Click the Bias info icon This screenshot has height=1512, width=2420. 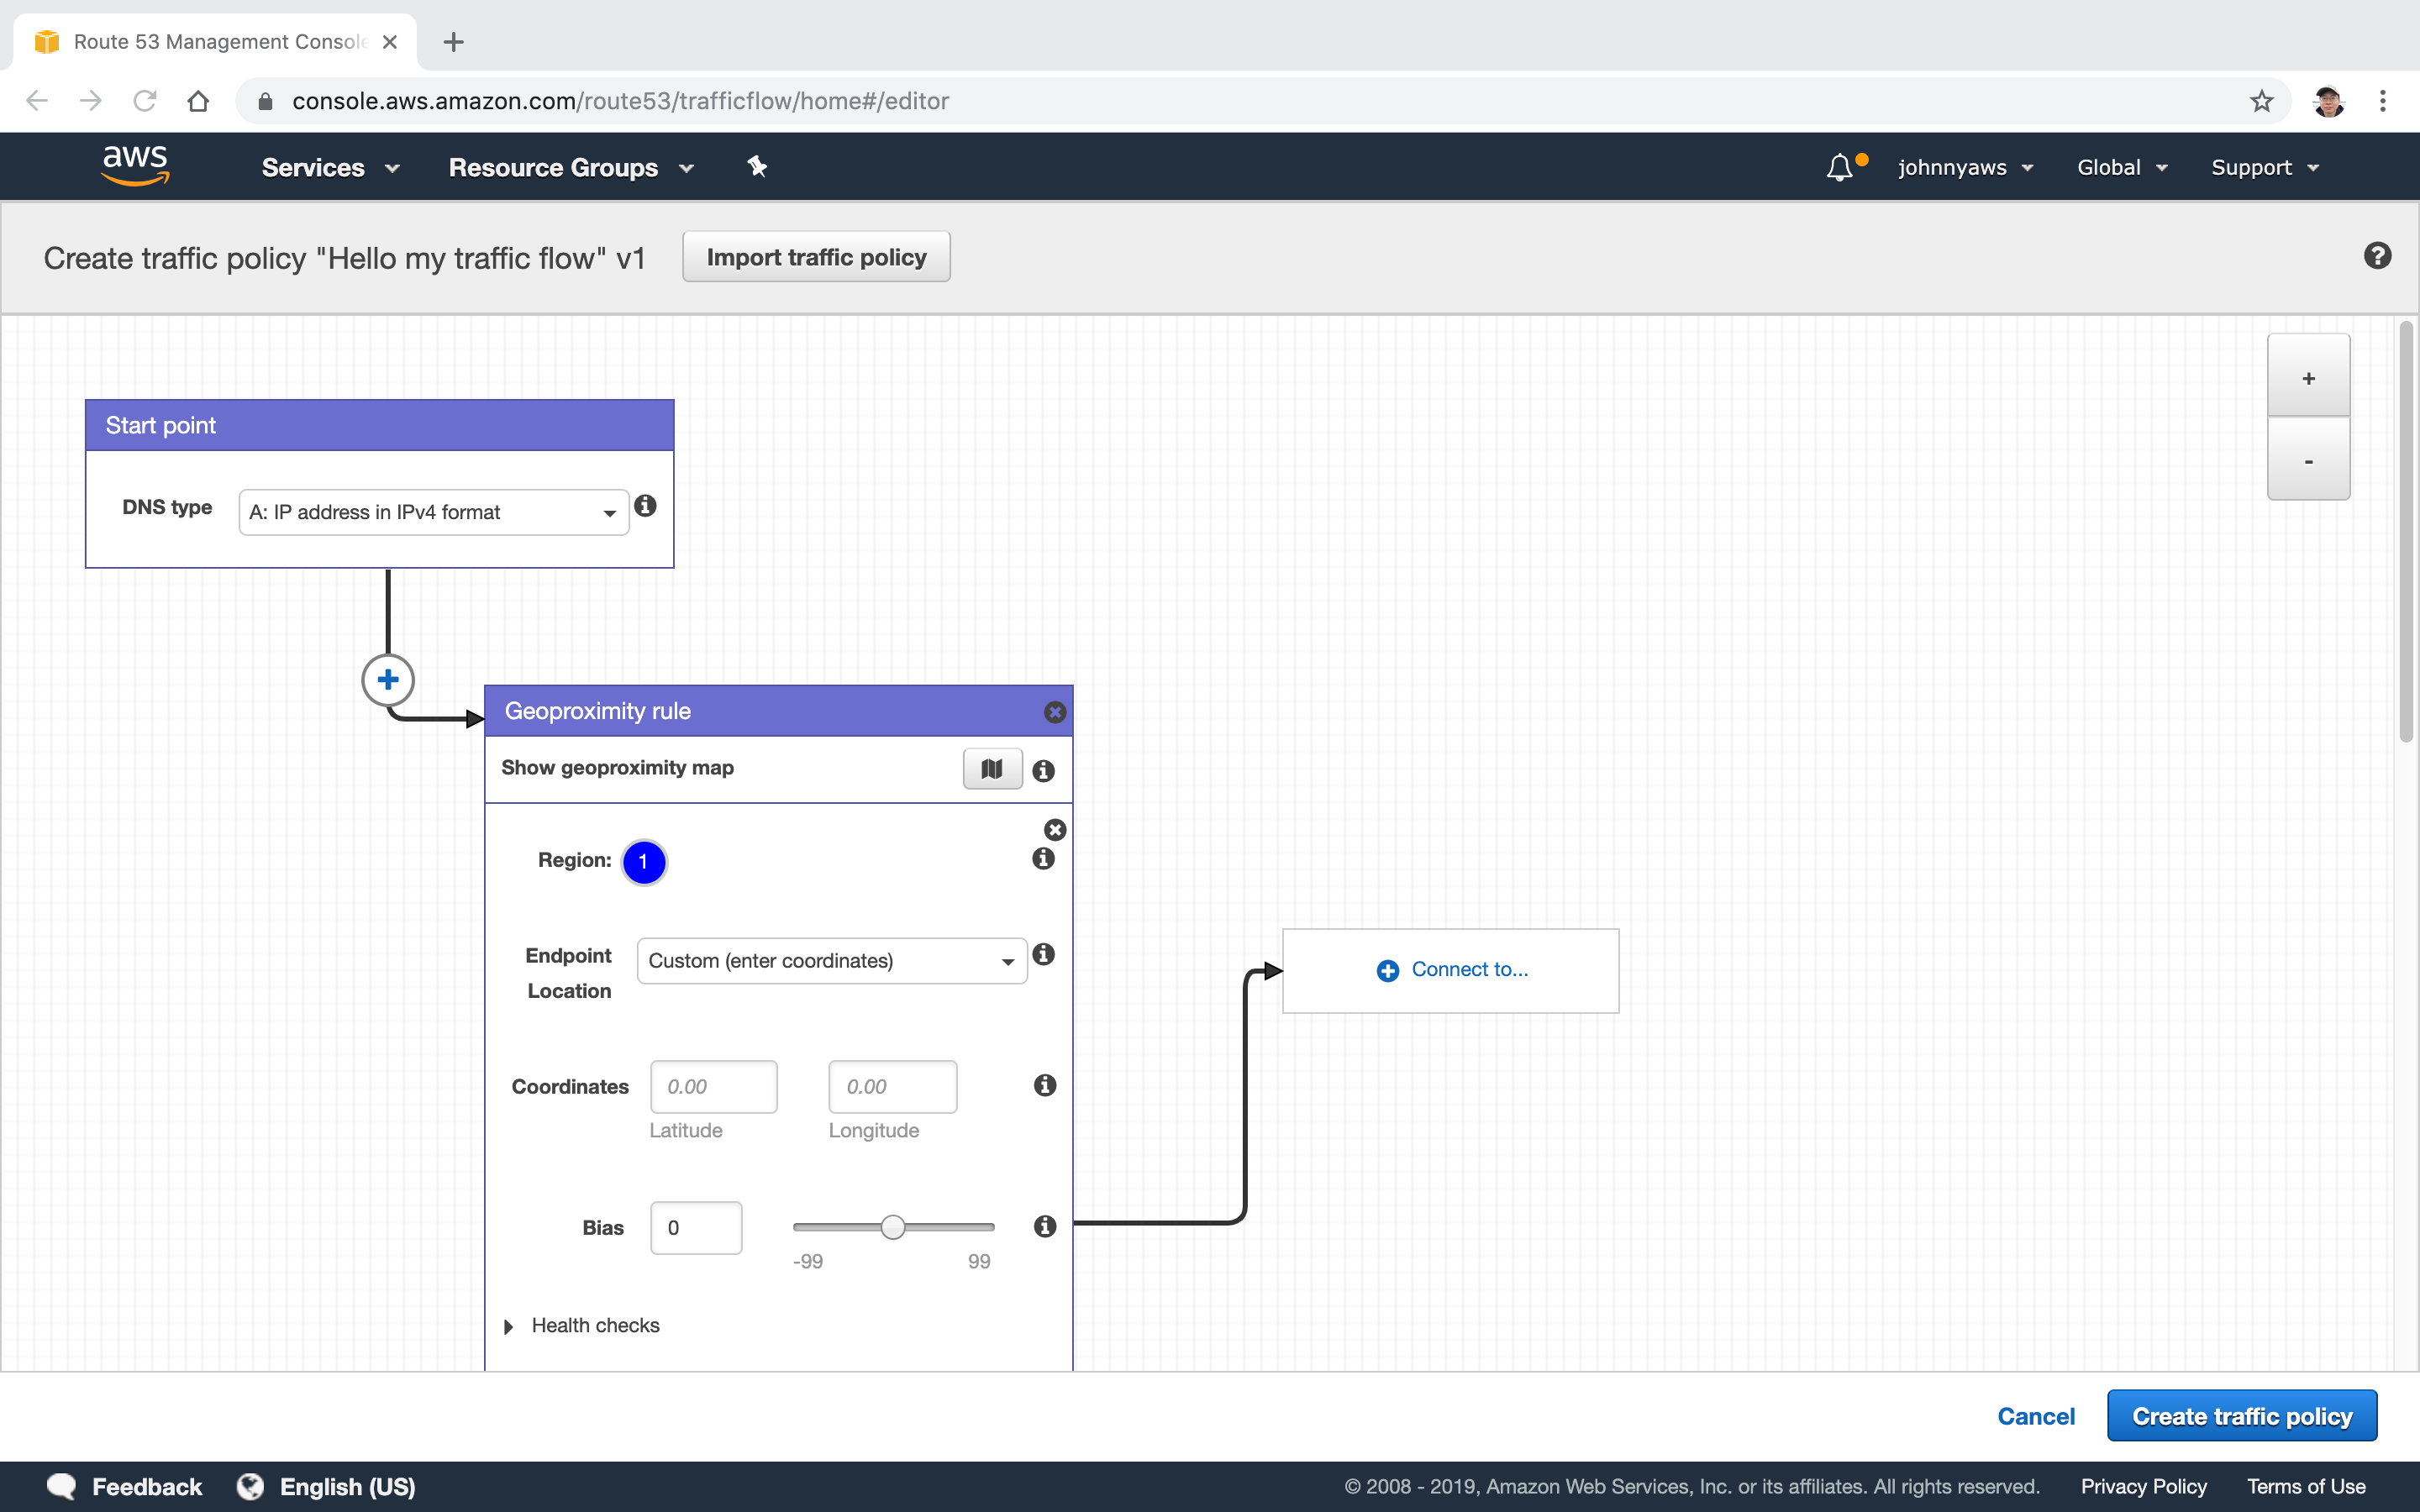coord(1044,1226)
